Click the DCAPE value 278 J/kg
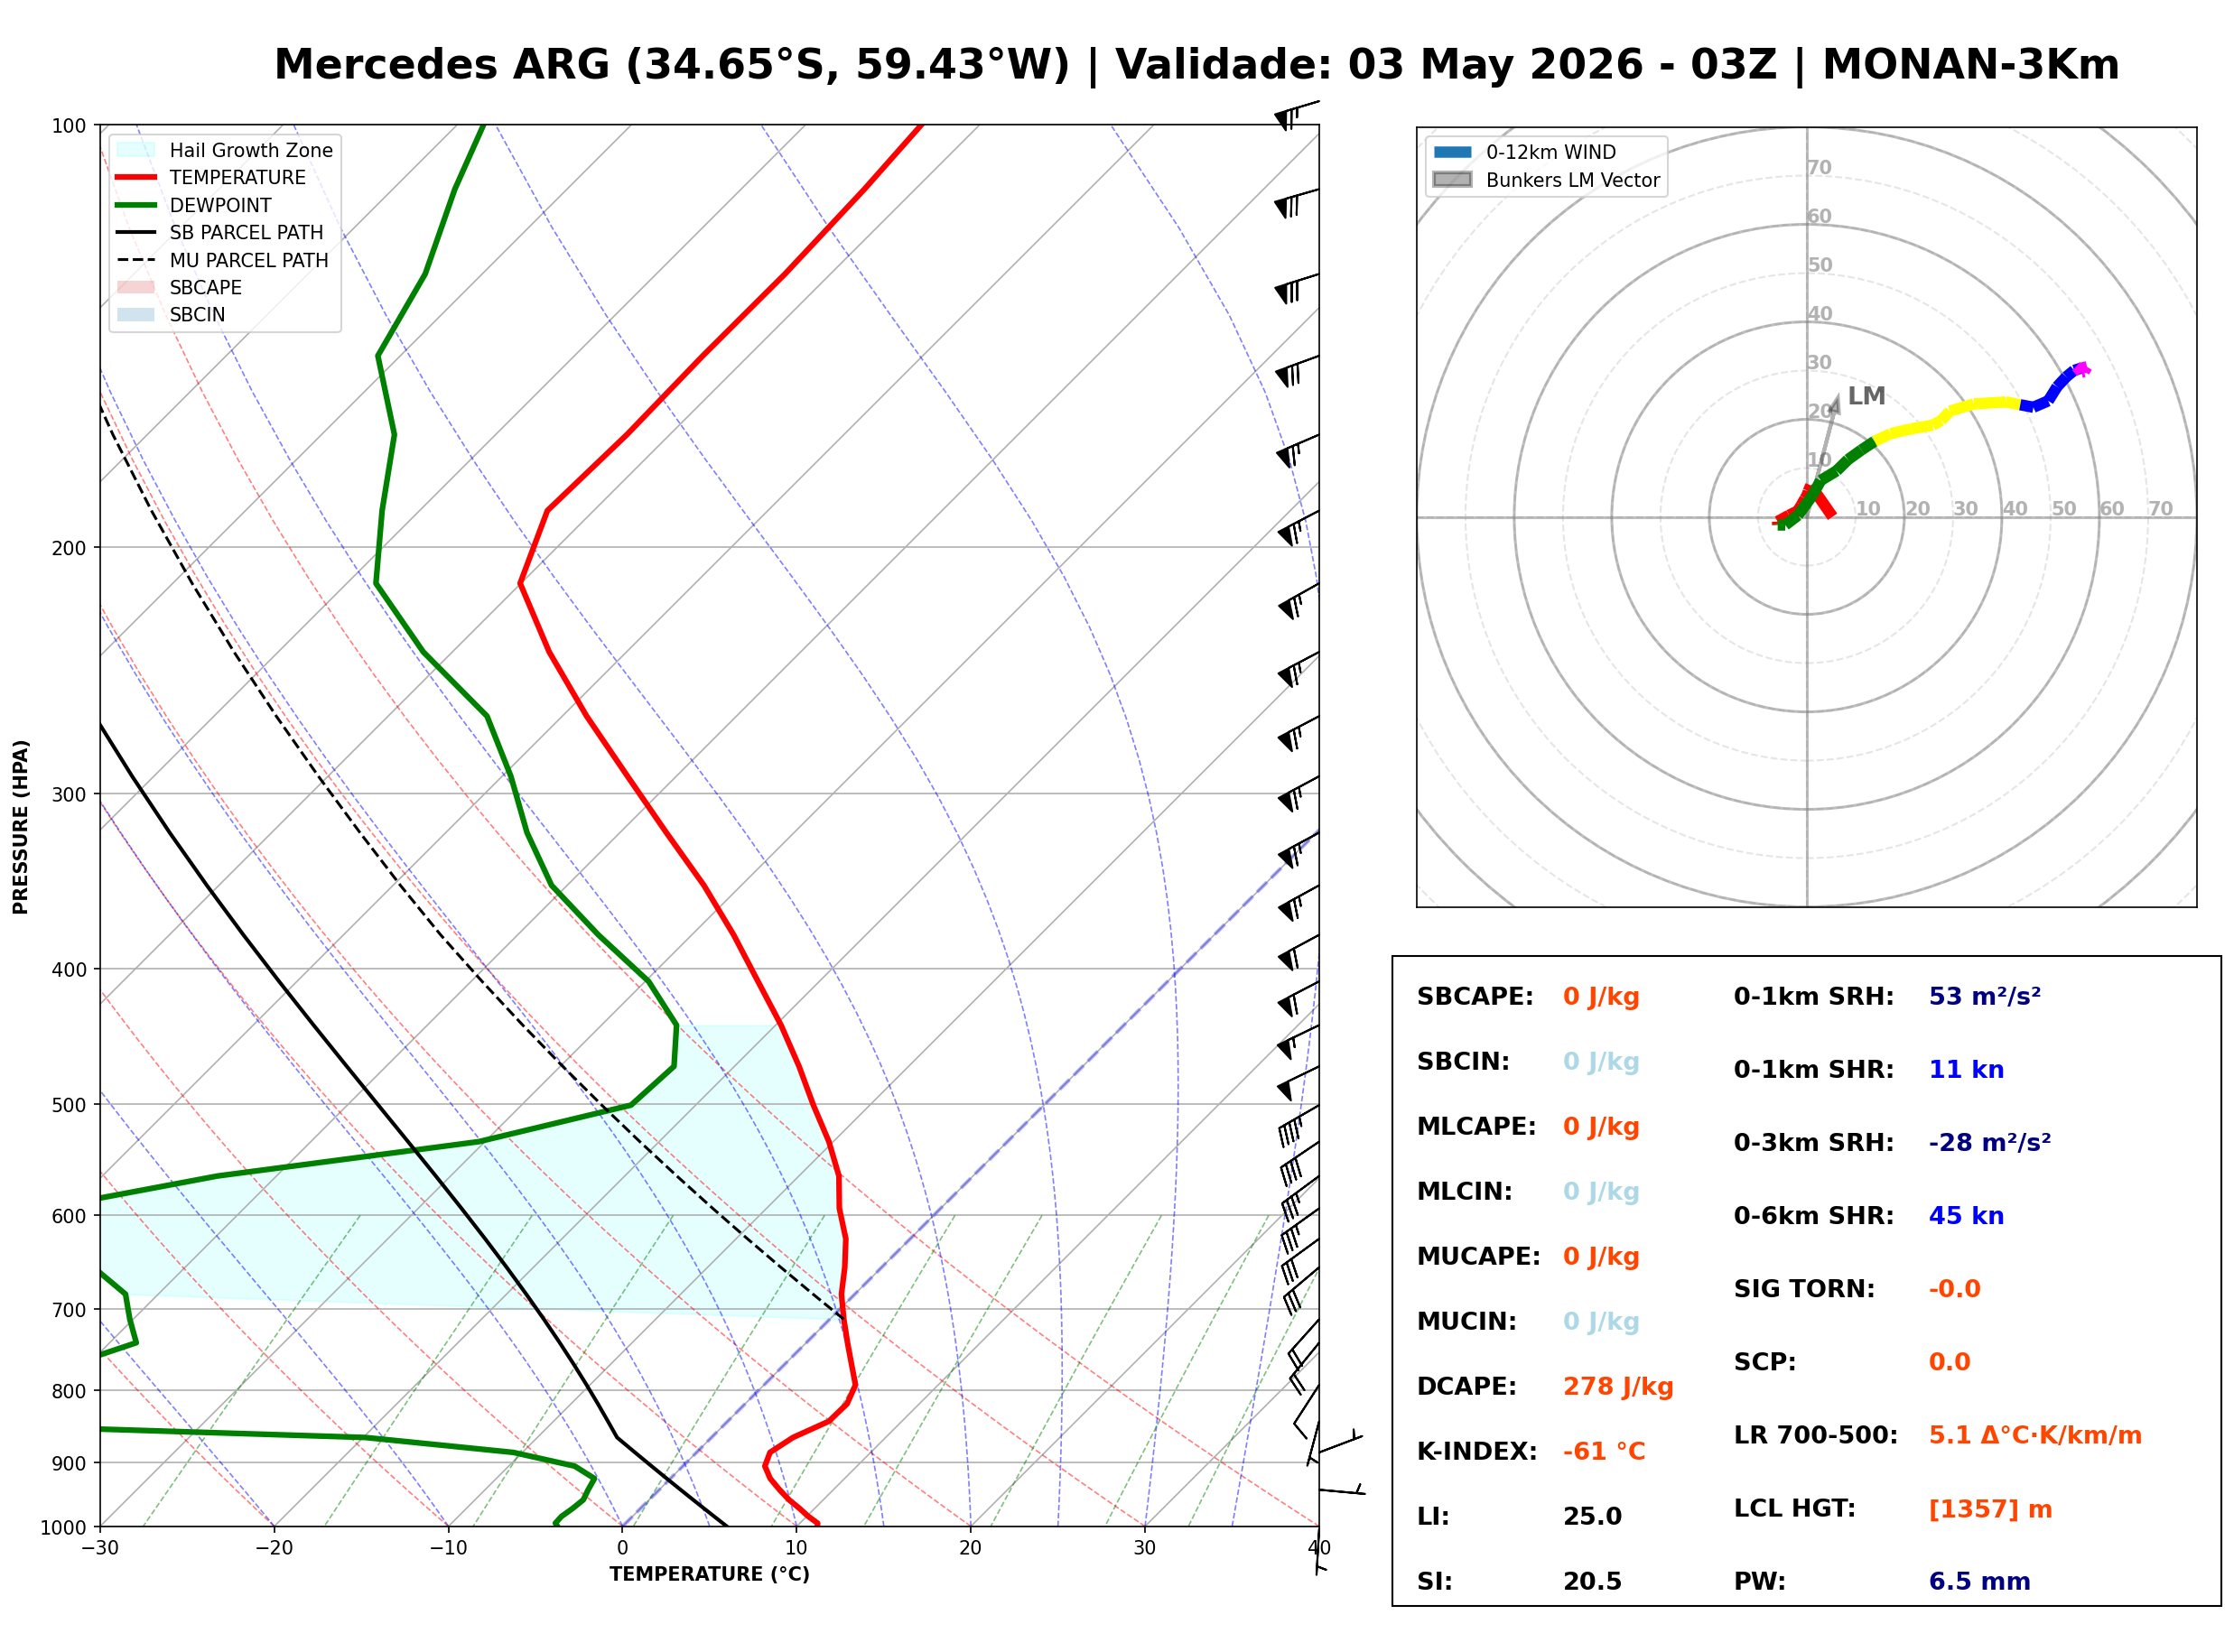This screenshot has width=2234, height=1652. (x=1618, y=1387)
